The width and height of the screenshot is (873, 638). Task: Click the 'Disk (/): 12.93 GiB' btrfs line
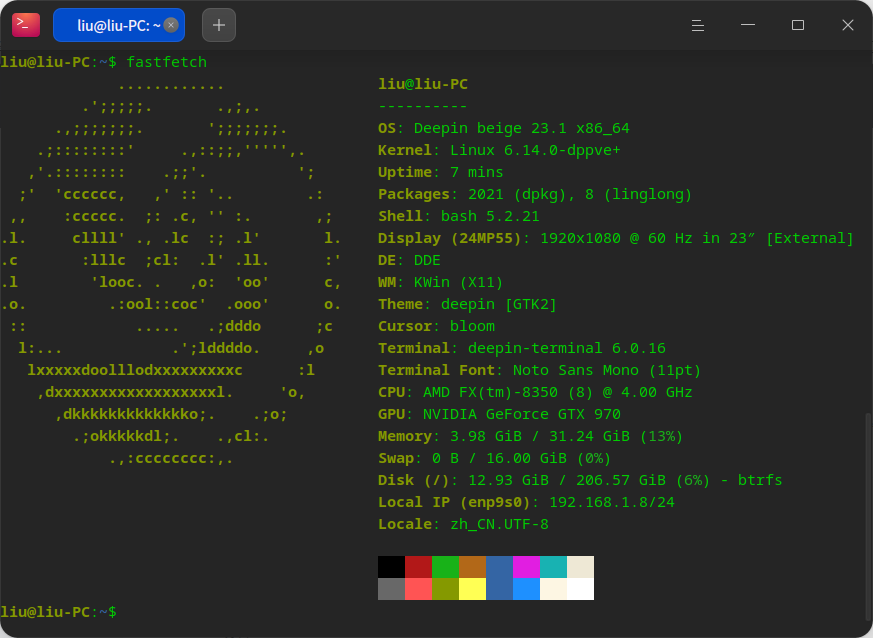[x=580, y=480]
